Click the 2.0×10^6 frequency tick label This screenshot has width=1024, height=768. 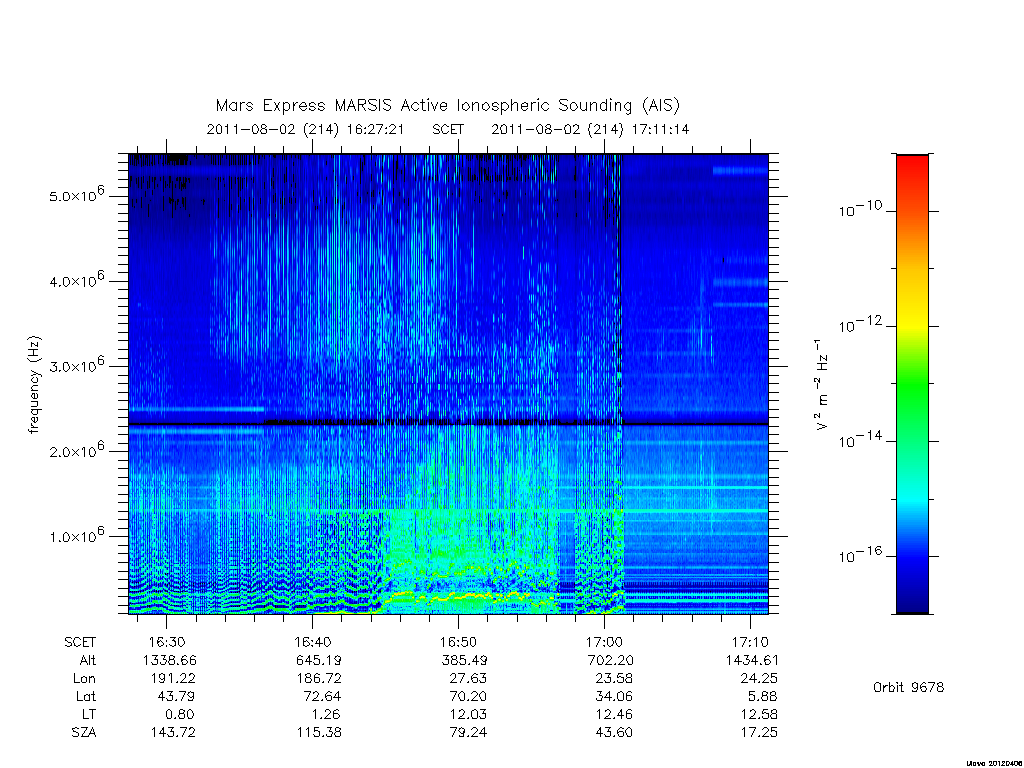[x=76, y=450]
